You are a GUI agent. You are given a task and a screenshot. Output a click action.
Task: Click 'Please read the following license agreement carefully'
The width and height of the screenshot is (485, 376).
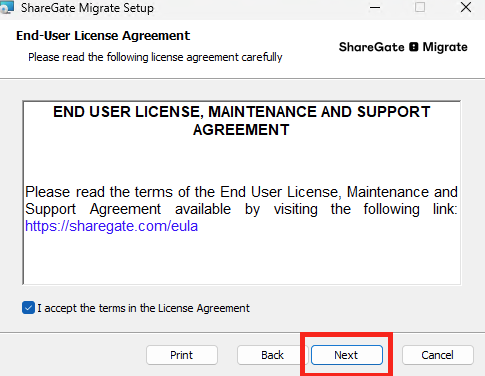point(155,57)
